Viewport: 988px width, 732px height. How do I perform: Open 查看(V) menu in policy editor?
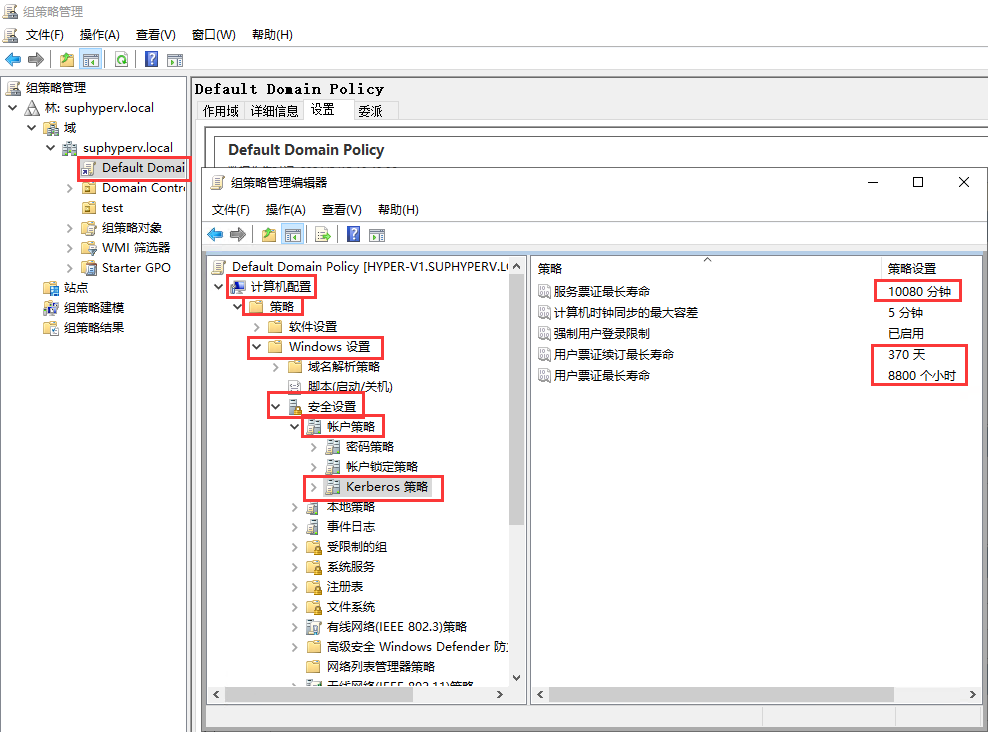(342, 210)
